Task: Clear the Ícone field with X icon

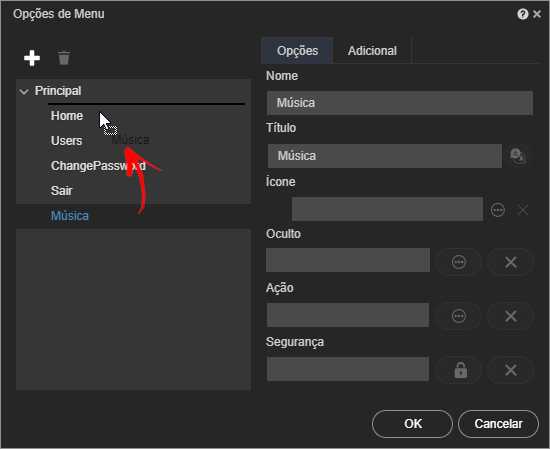Action: click(x=523, y=210)
